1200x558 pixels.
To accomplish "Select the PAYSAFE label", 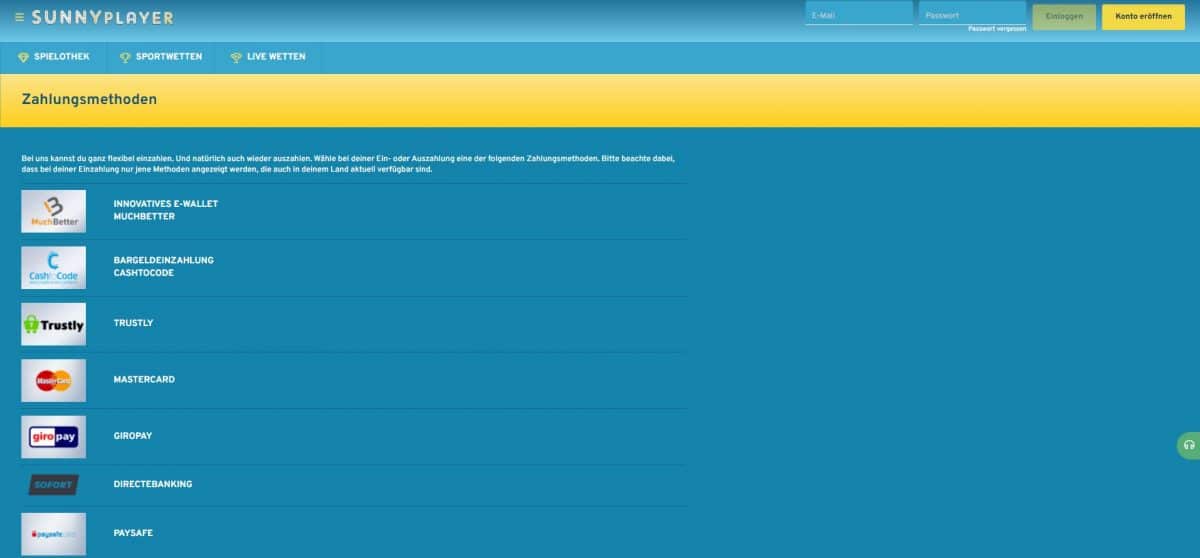I will tap(133, 533).
